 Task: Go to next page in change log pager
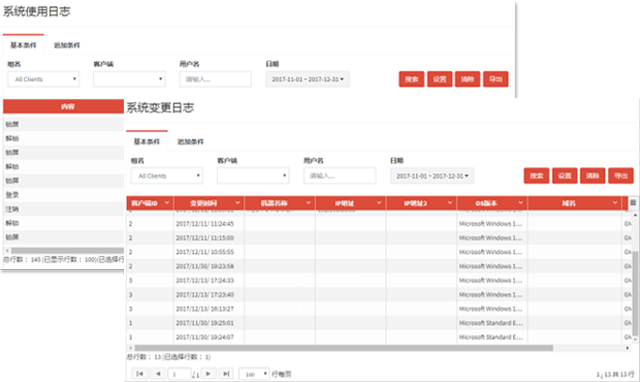[x=208, y=373]
